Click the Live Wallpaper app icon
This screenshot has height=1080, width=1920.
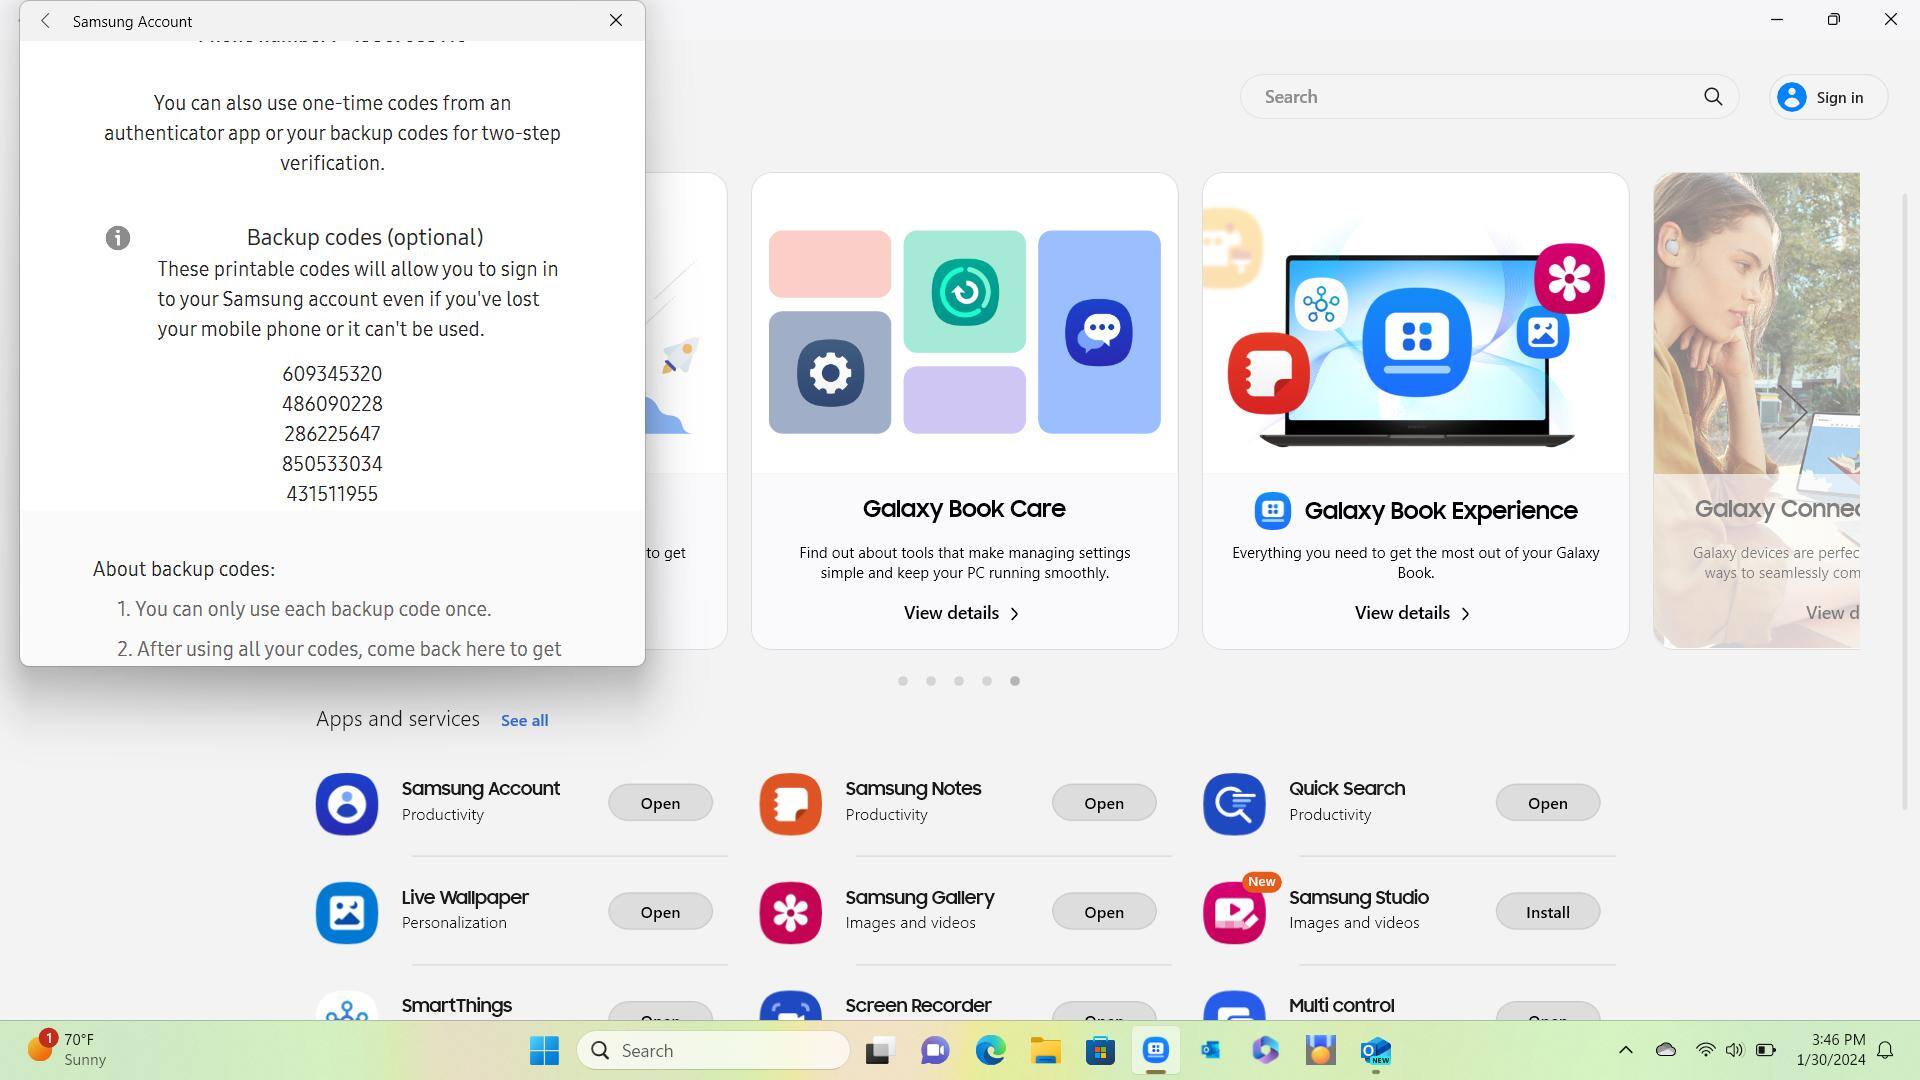pos(347,912)
